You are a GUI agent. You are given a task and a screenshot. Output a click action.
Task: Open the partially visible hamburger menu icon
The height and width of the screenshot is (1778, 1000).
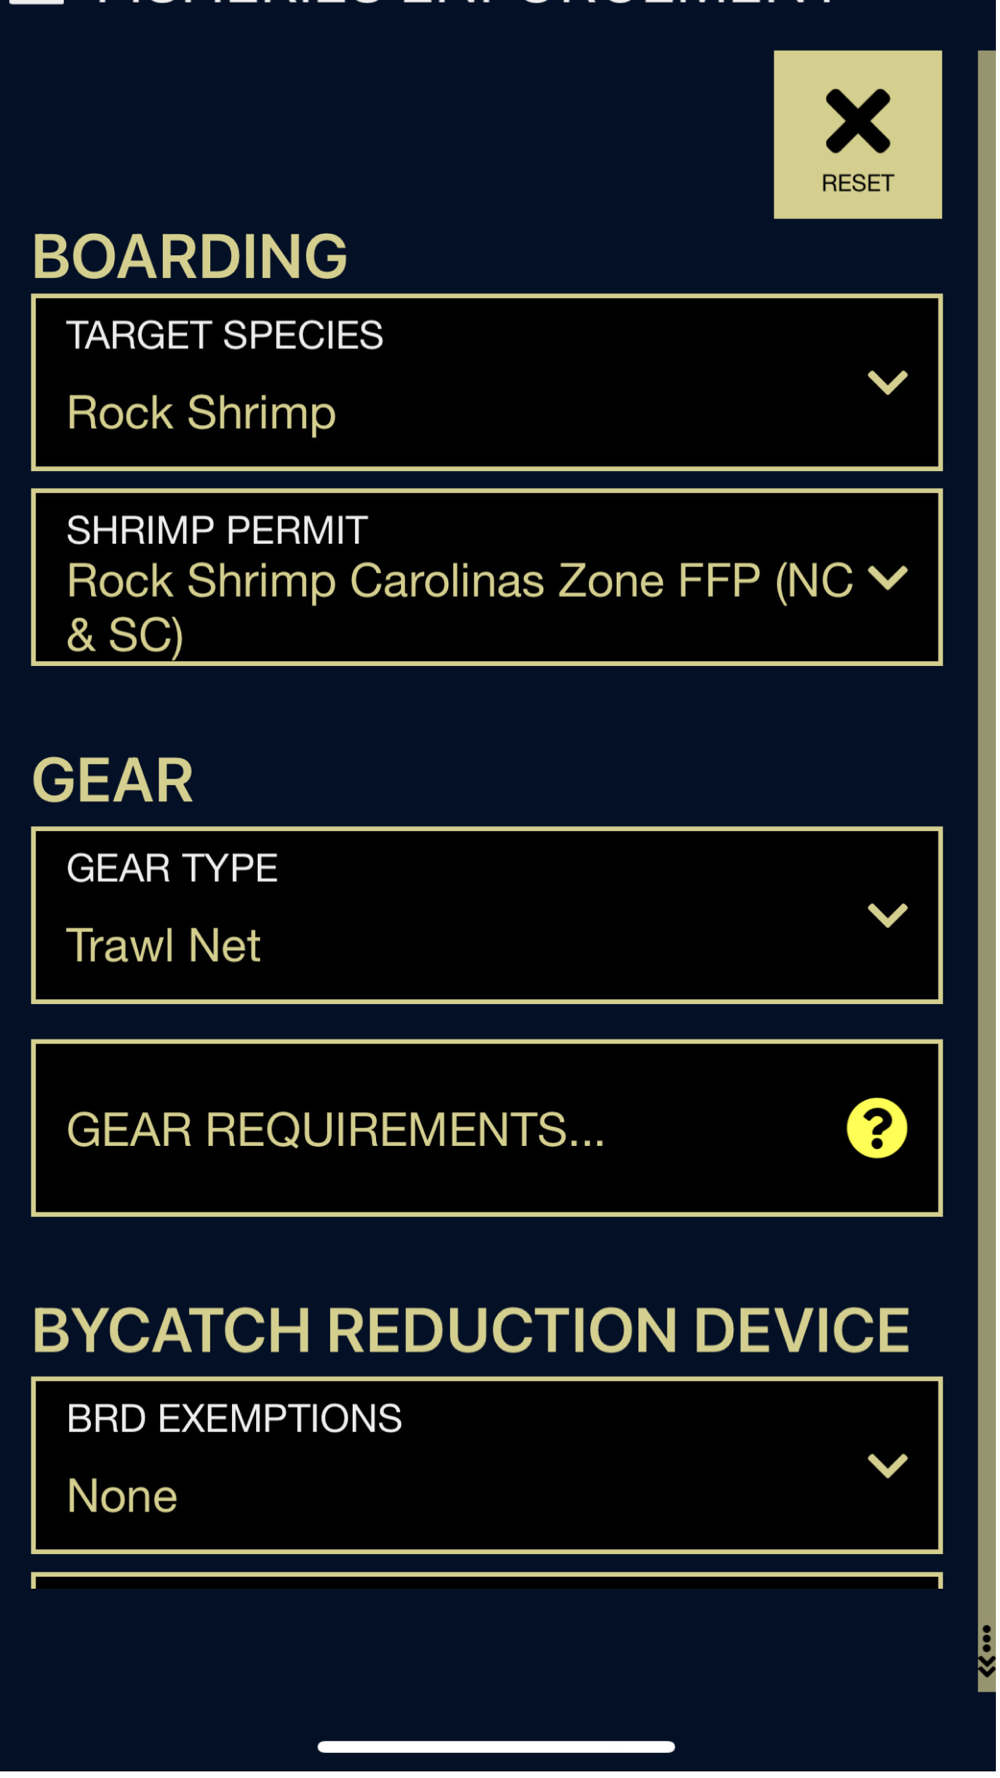pos(37,3)
